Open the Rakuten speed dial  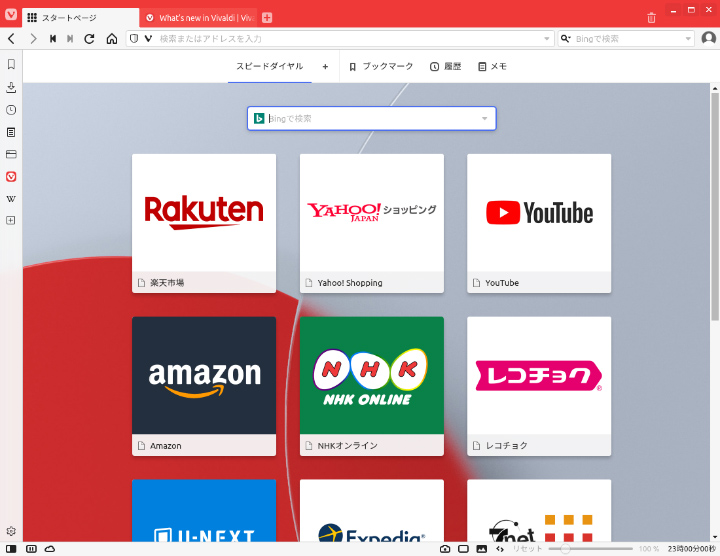204,223
